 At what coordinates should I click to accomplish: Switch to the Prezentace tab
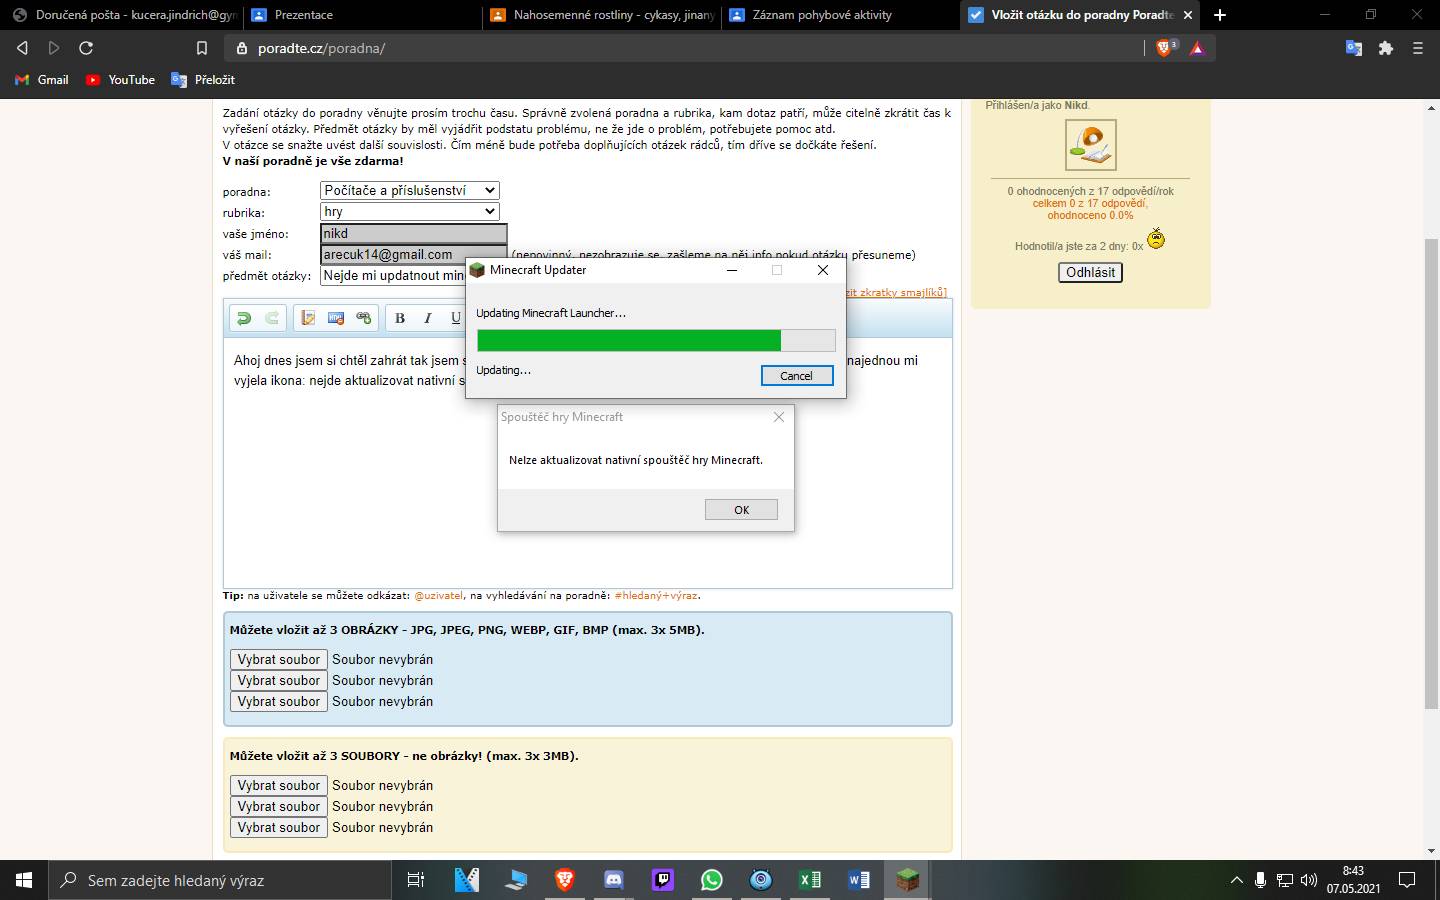pos(363,15)
